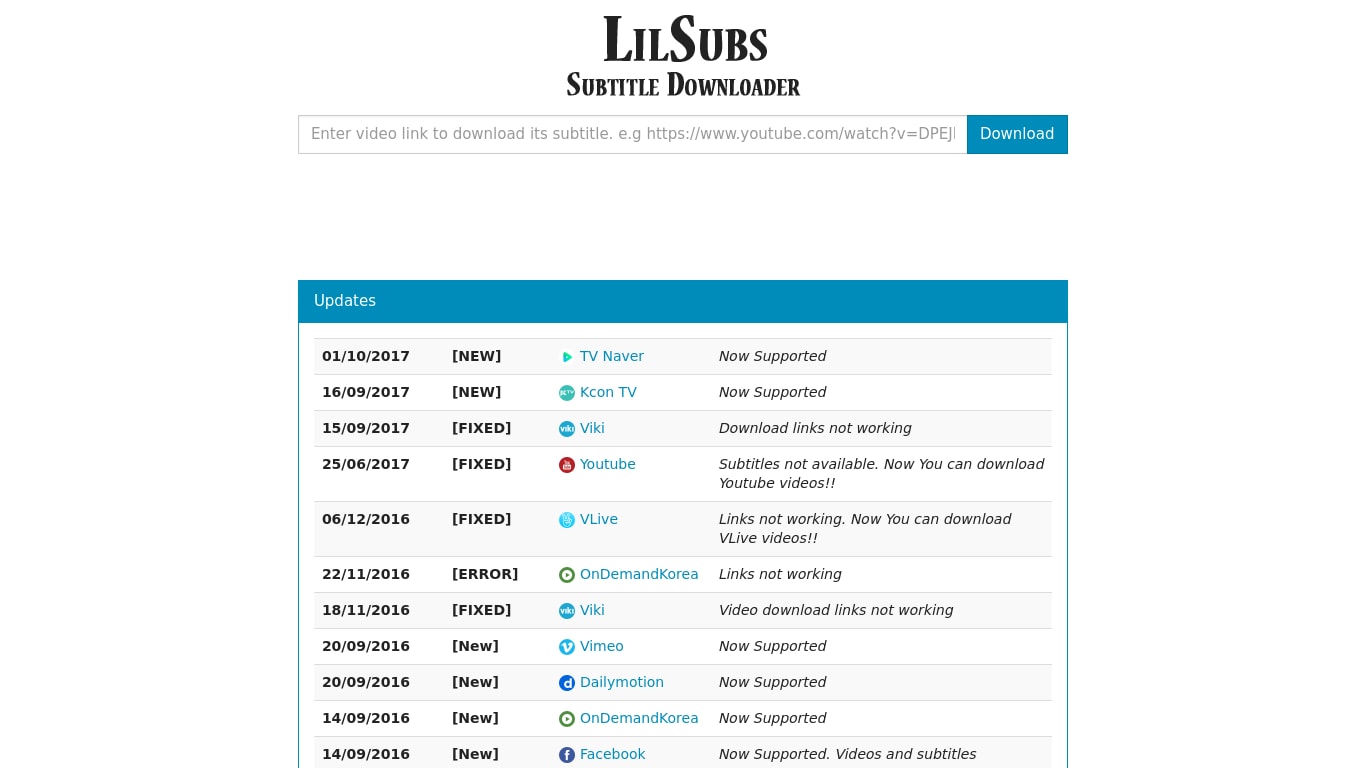Click the TV Naver play icon
This screenshot has height=768, width=1366.
click(x=567, y=356)
